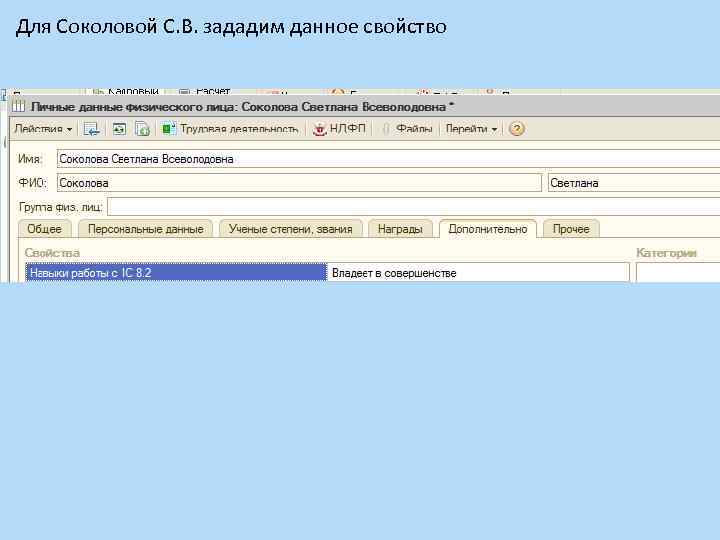The image size is (720, 540).
Task: Click the Имя input field
Action: 388,159
